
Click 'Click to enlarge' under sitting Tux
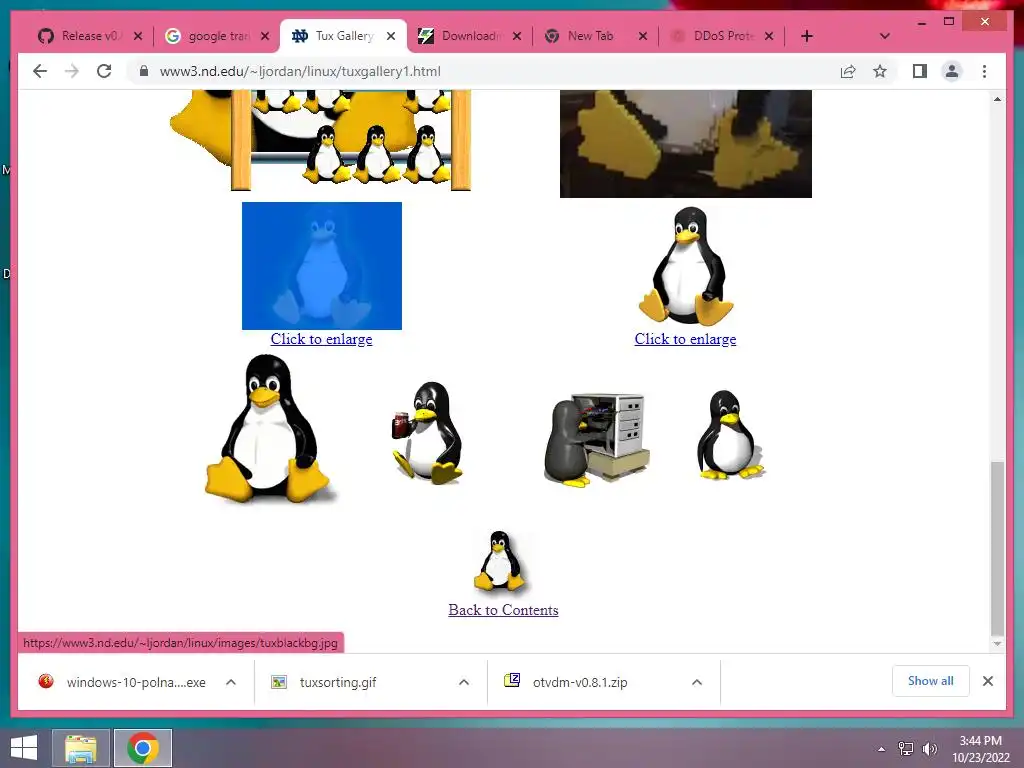685,339
